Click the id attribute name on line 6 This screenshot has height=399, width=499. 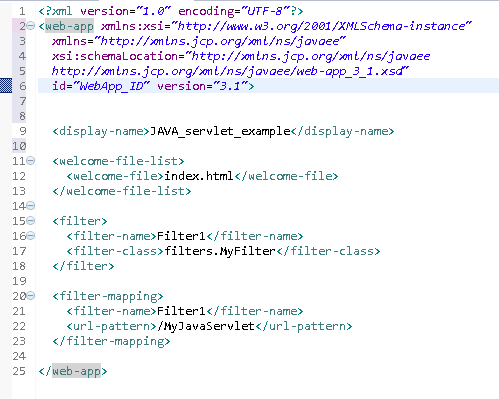tap(59, 86)
